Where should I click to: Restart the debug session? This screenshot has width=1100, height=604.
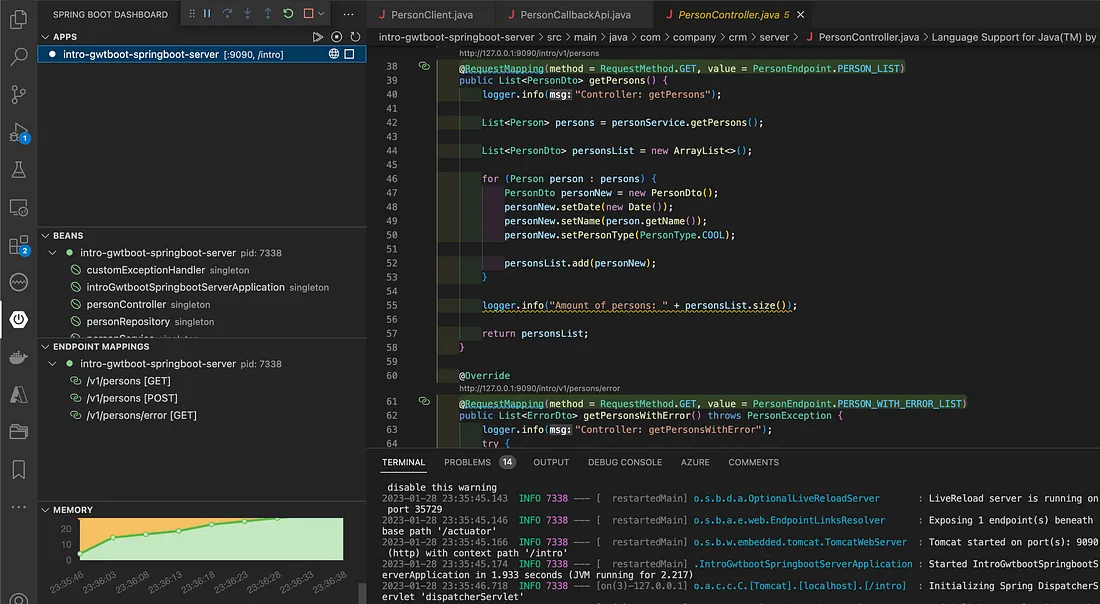pyautogui.click(x=288, y=13)
